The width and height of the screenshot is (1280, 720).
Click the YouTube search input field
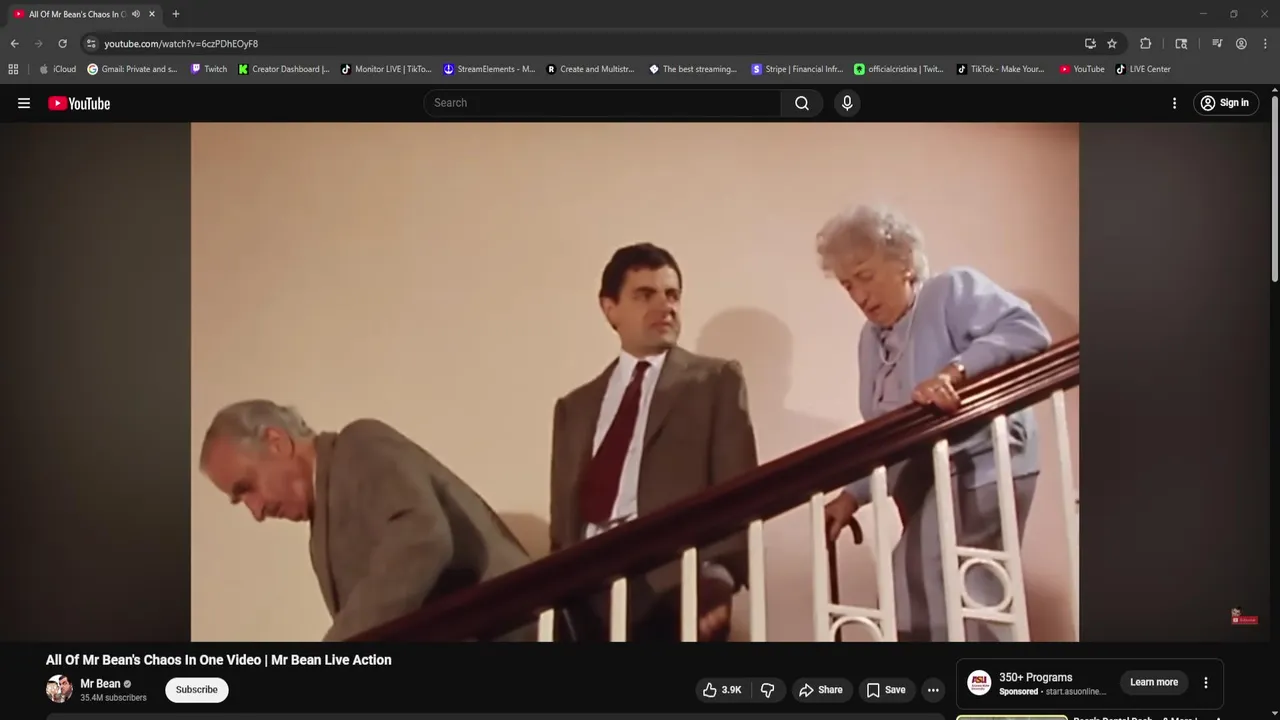click(x=602, y=103)
